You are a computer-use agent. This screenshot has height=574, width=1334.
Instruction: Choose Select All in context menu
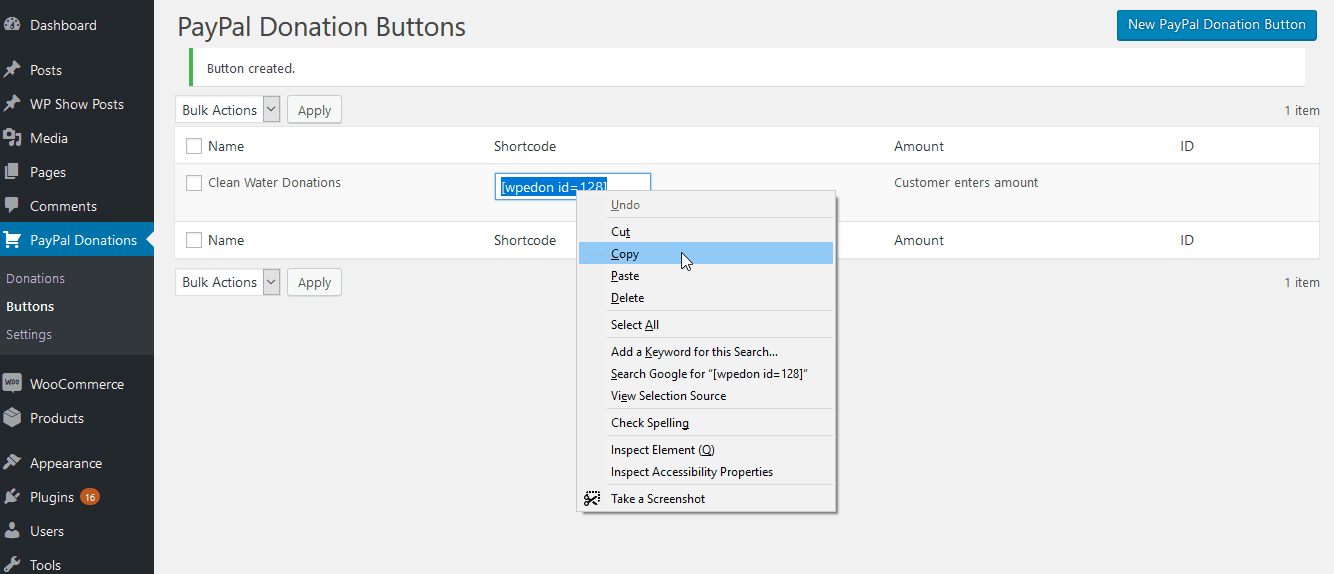(x=706, y=325)
